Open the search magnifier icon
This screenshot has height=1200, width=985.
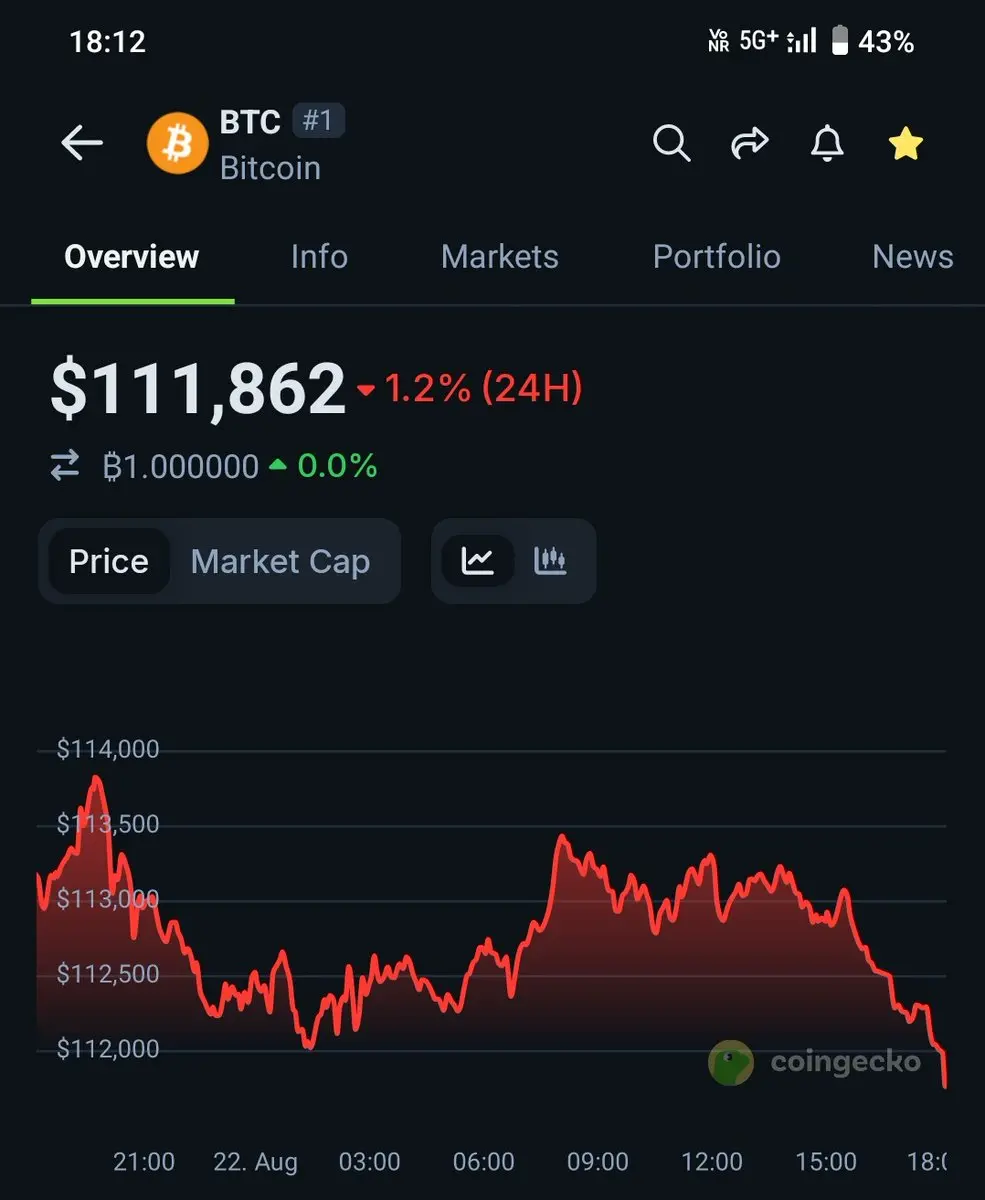point(672,144)
